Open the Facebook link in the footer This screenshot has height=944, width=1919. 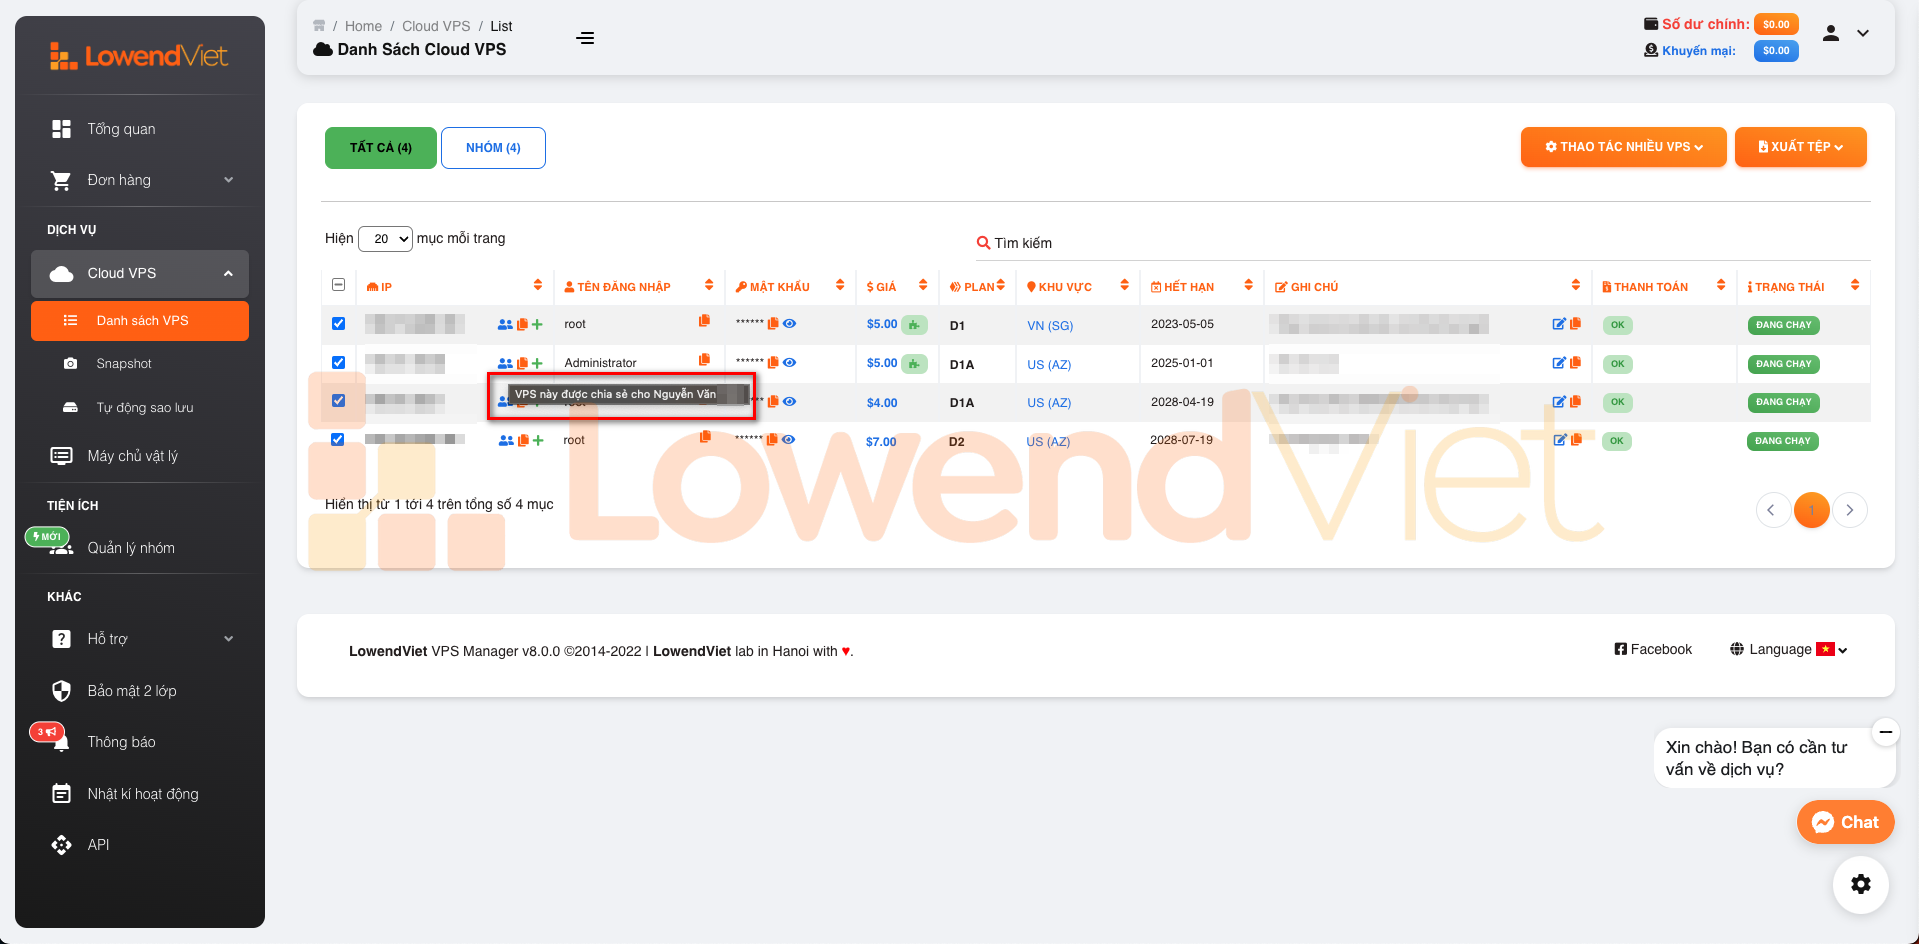1653,650
